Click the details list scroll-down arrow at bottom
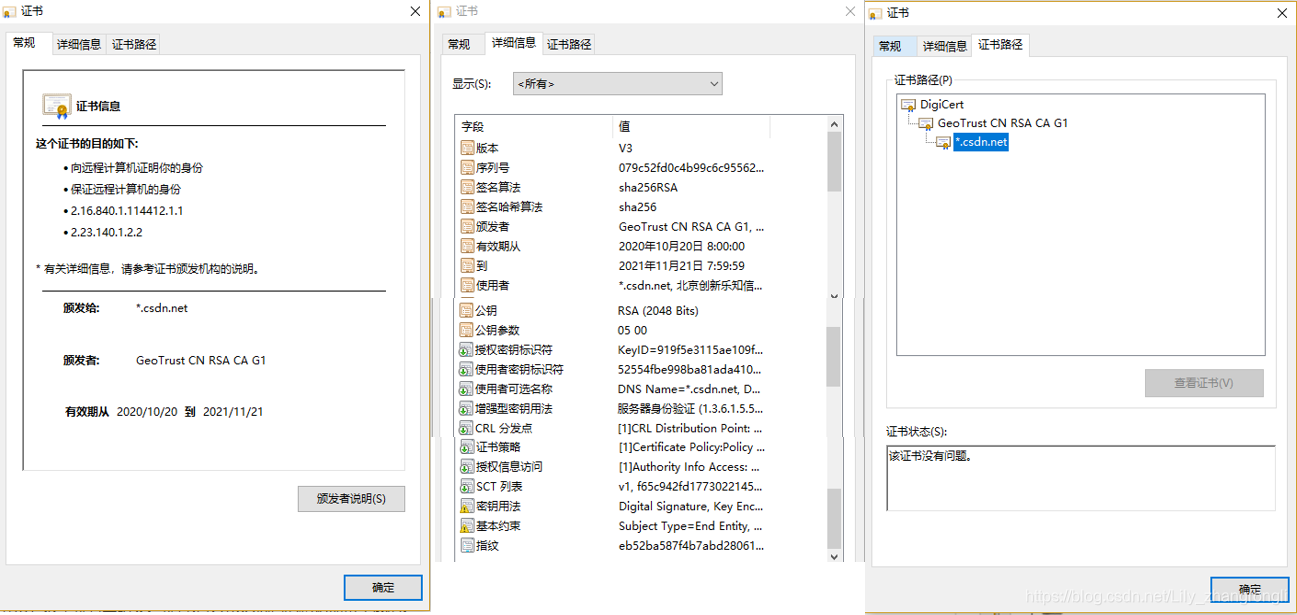 click(x=835, y=557)
